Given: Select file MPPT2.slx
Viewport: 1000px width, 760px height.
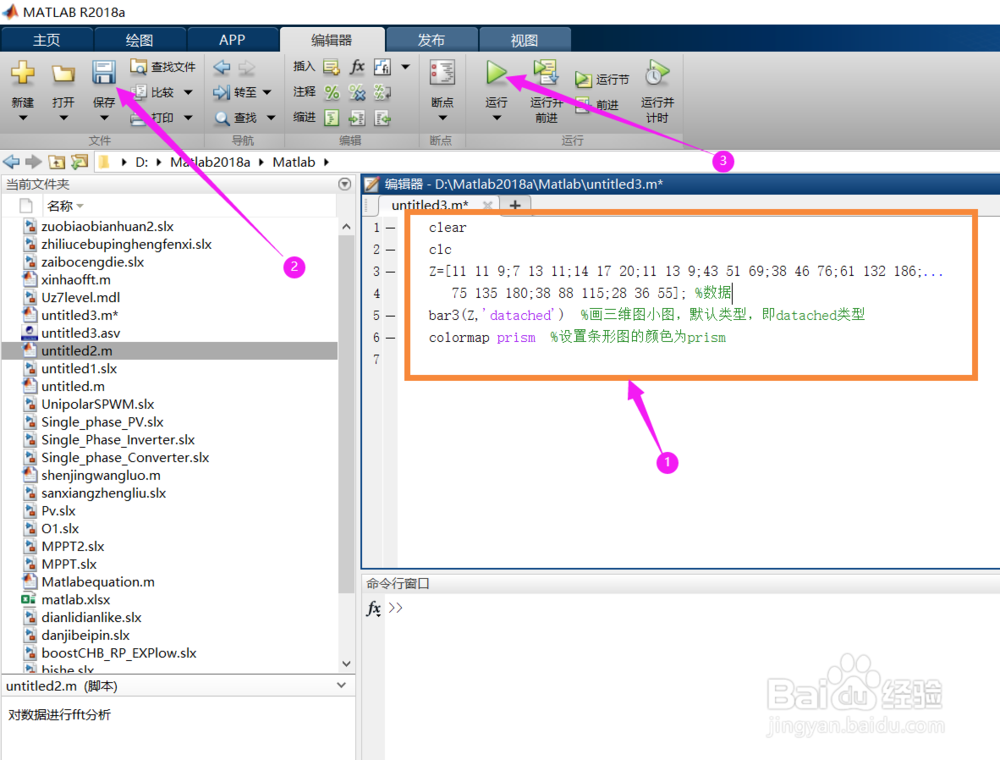Looking at the screenshot, I should pyautogui.click(x=73, y=546).
